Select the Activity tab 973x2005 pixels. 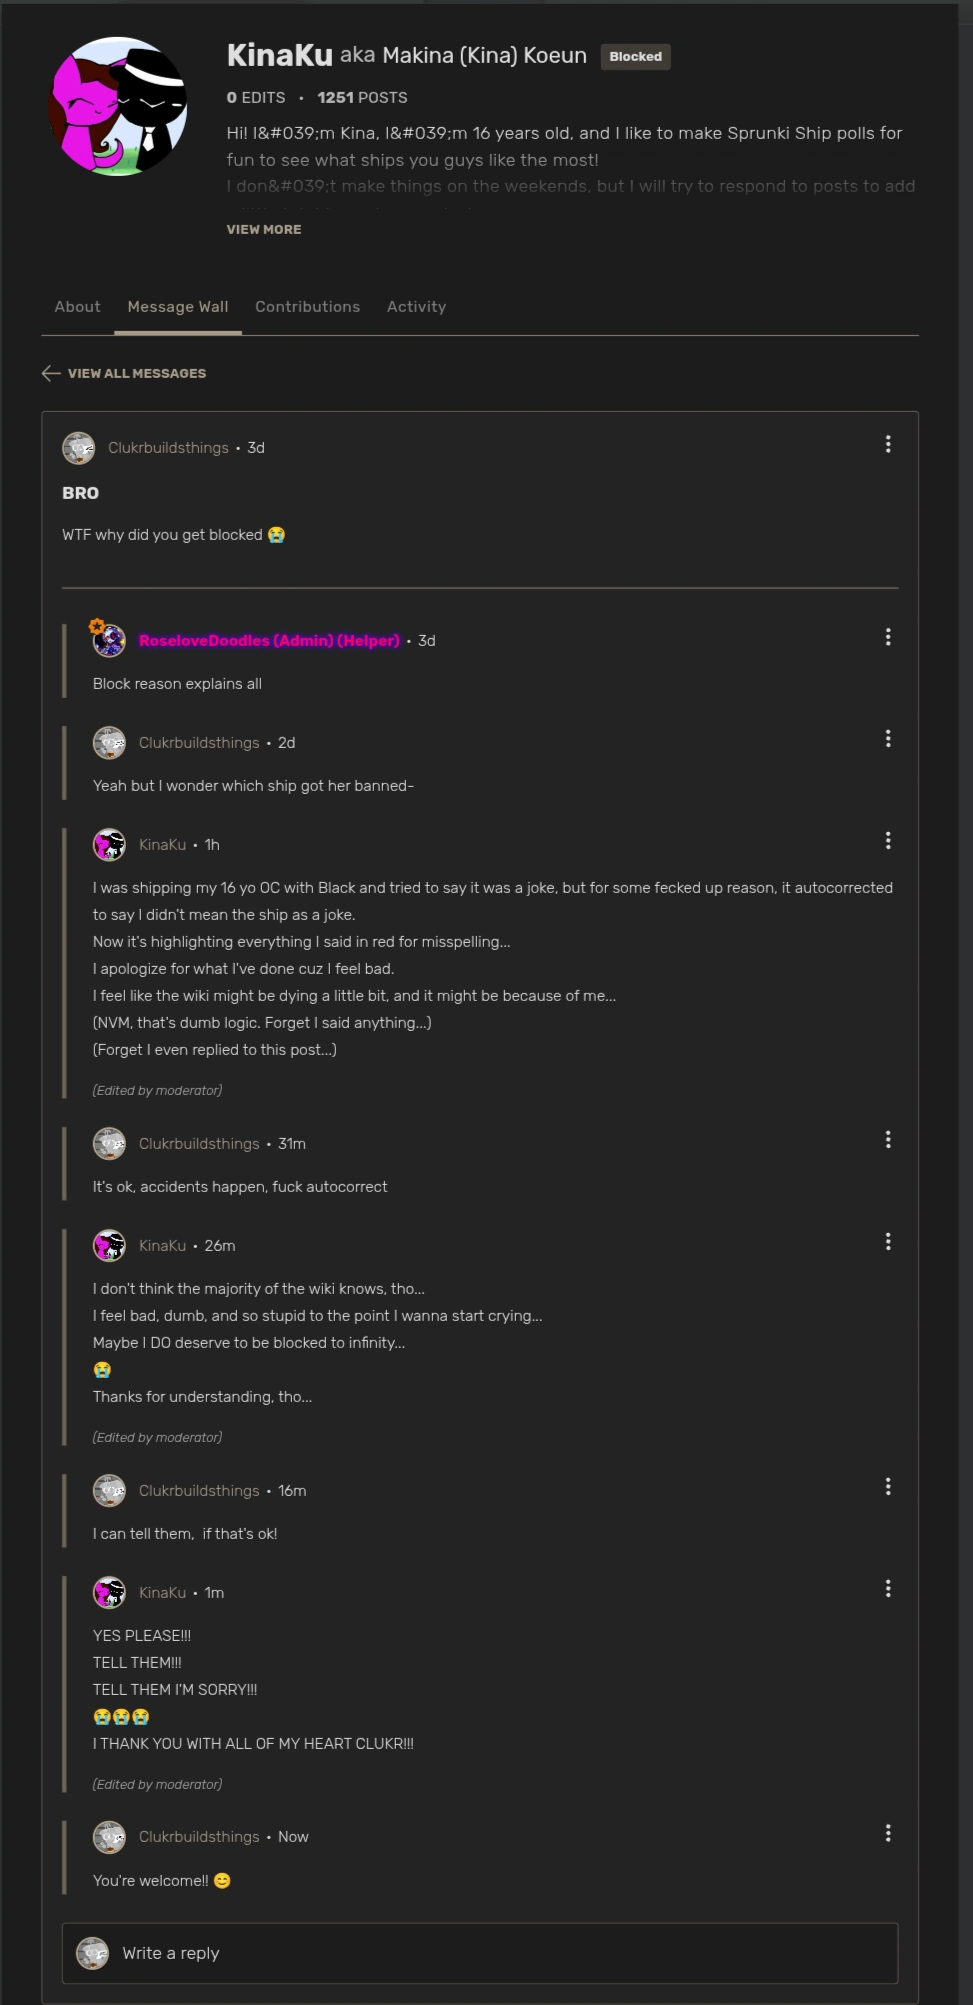click(x=416, y=307)
